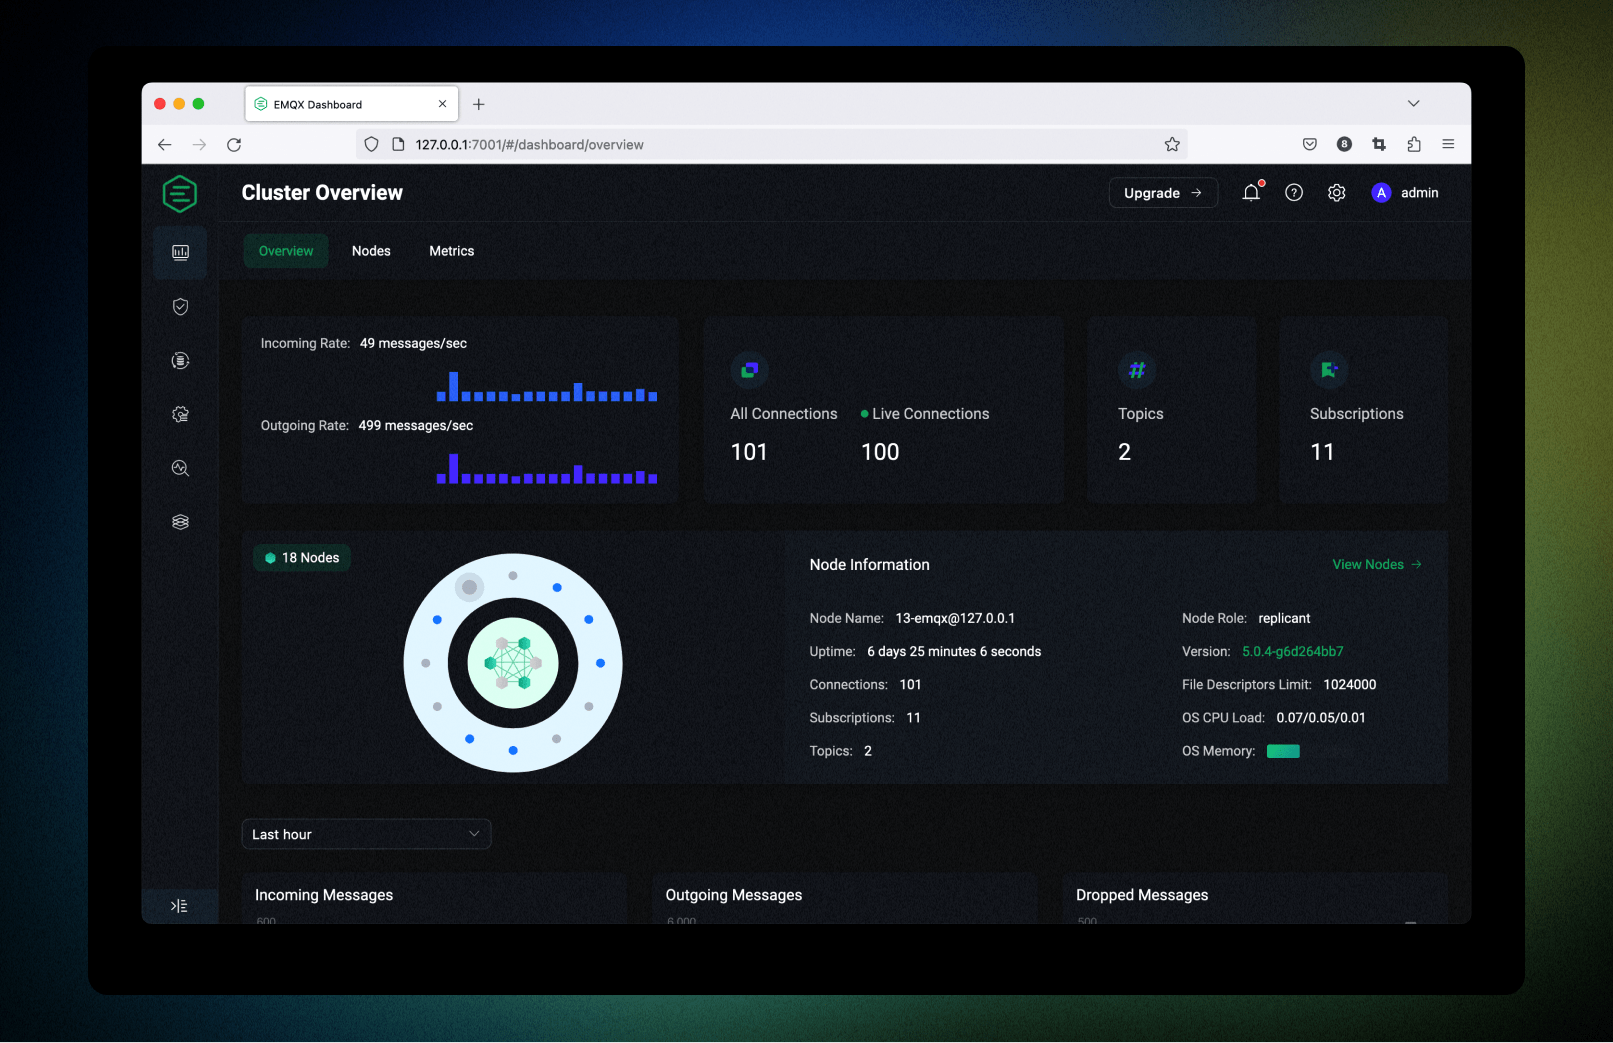This screenshot has width=1613, height=1043.
Task: Click the All Connections value 101
Action: tap(749, 452)
